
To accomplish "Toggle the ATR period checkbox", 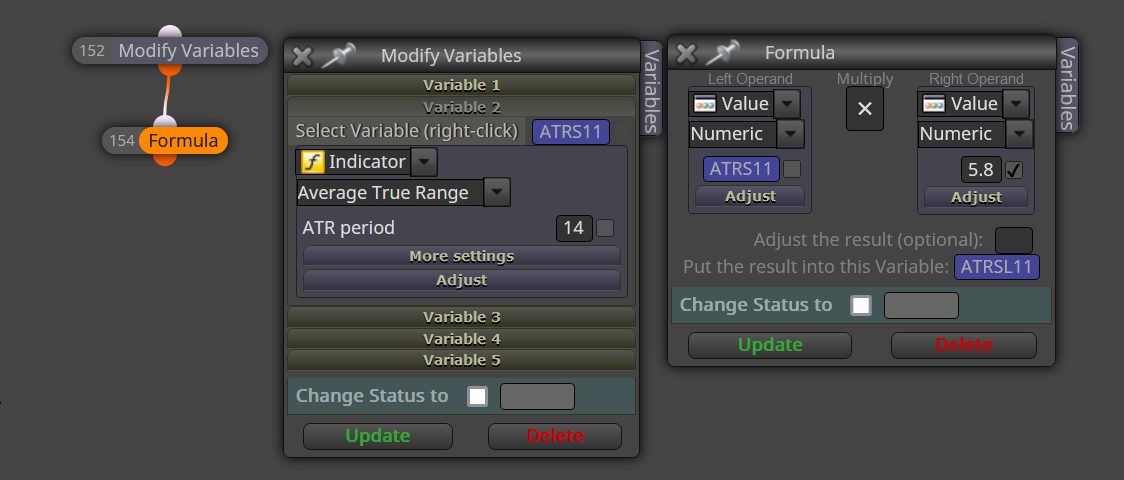I will [605, 229].
